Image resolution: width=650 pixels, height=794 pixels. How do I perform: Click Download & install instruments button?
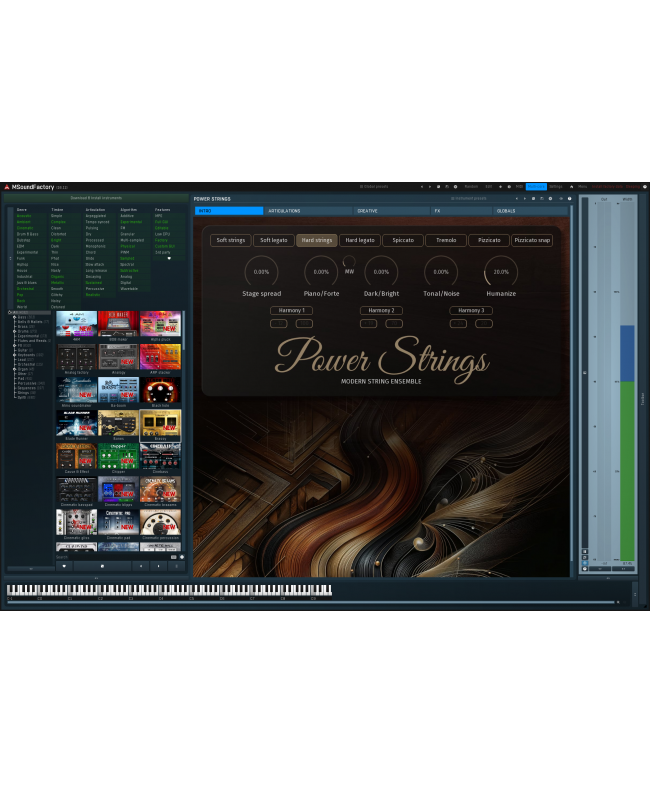click(96, 198)
